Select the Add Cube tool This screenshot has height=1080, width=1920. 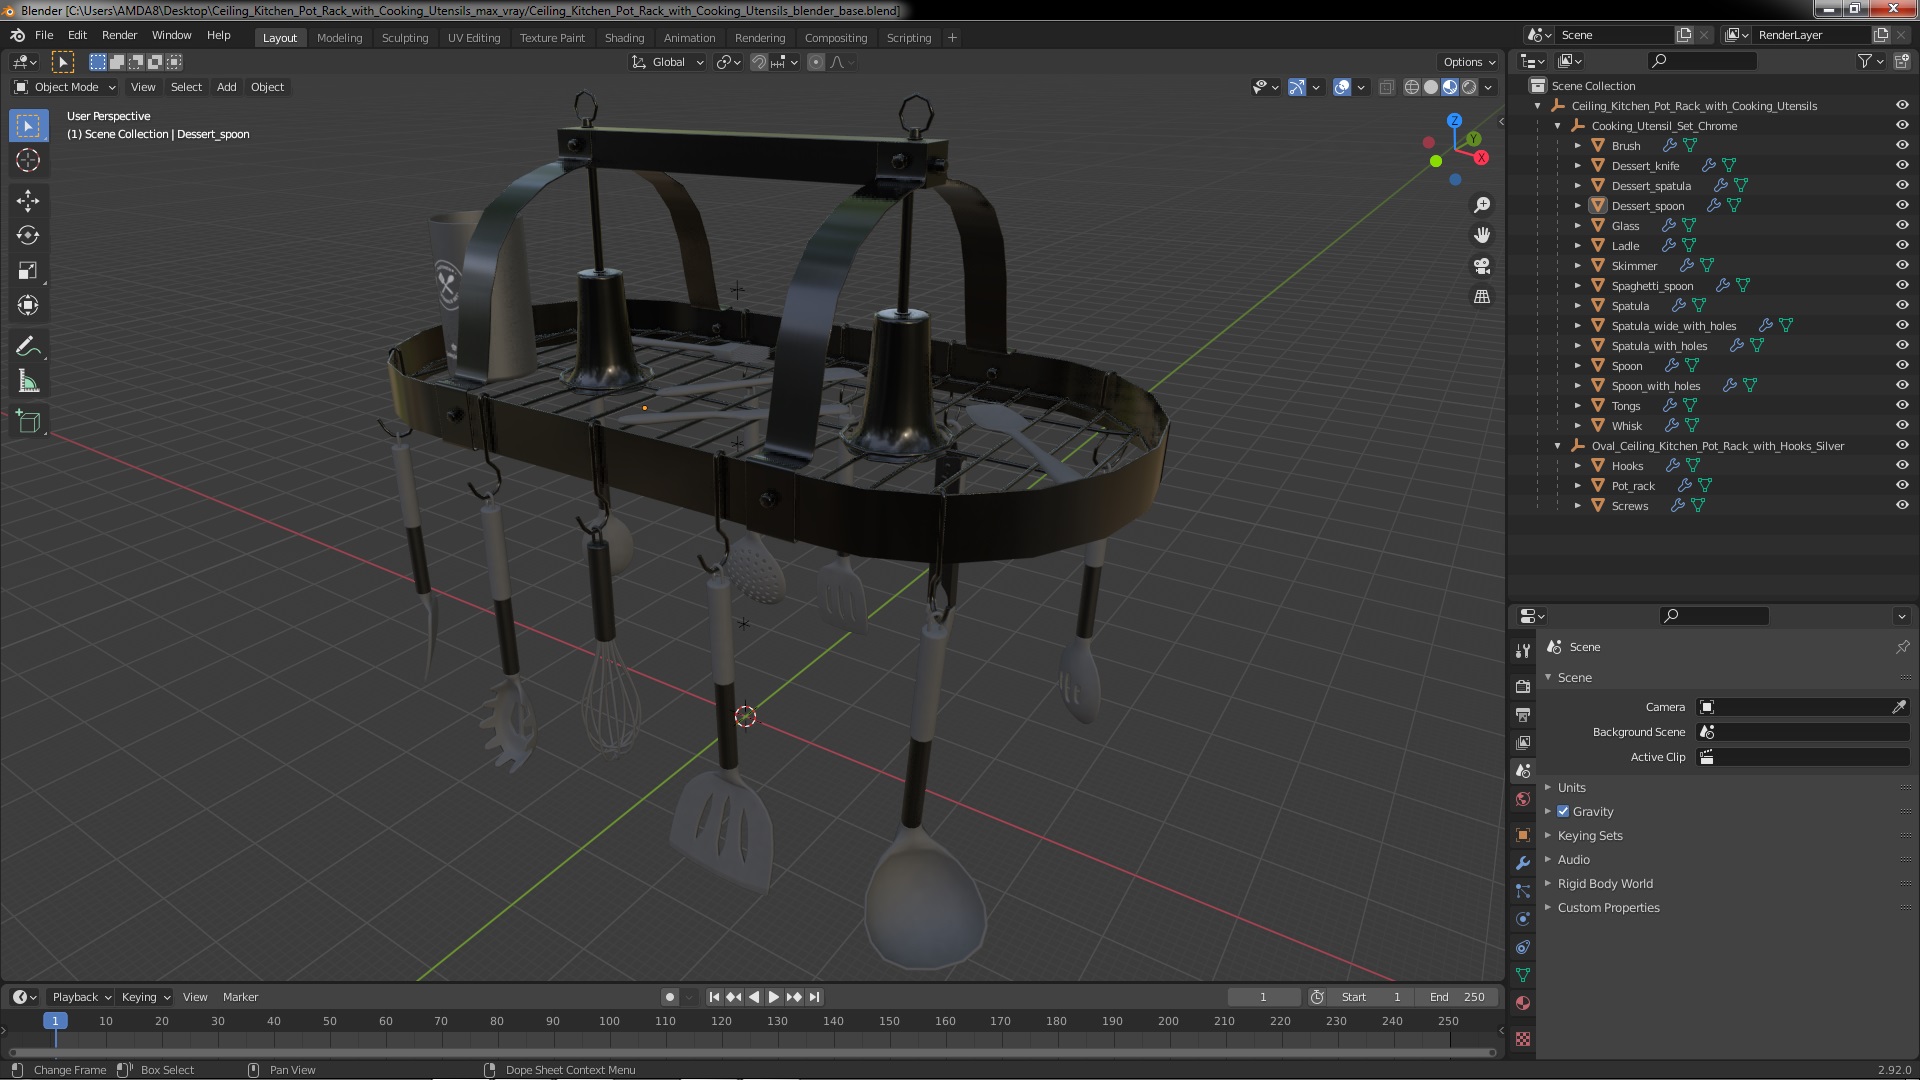(28, 422)
